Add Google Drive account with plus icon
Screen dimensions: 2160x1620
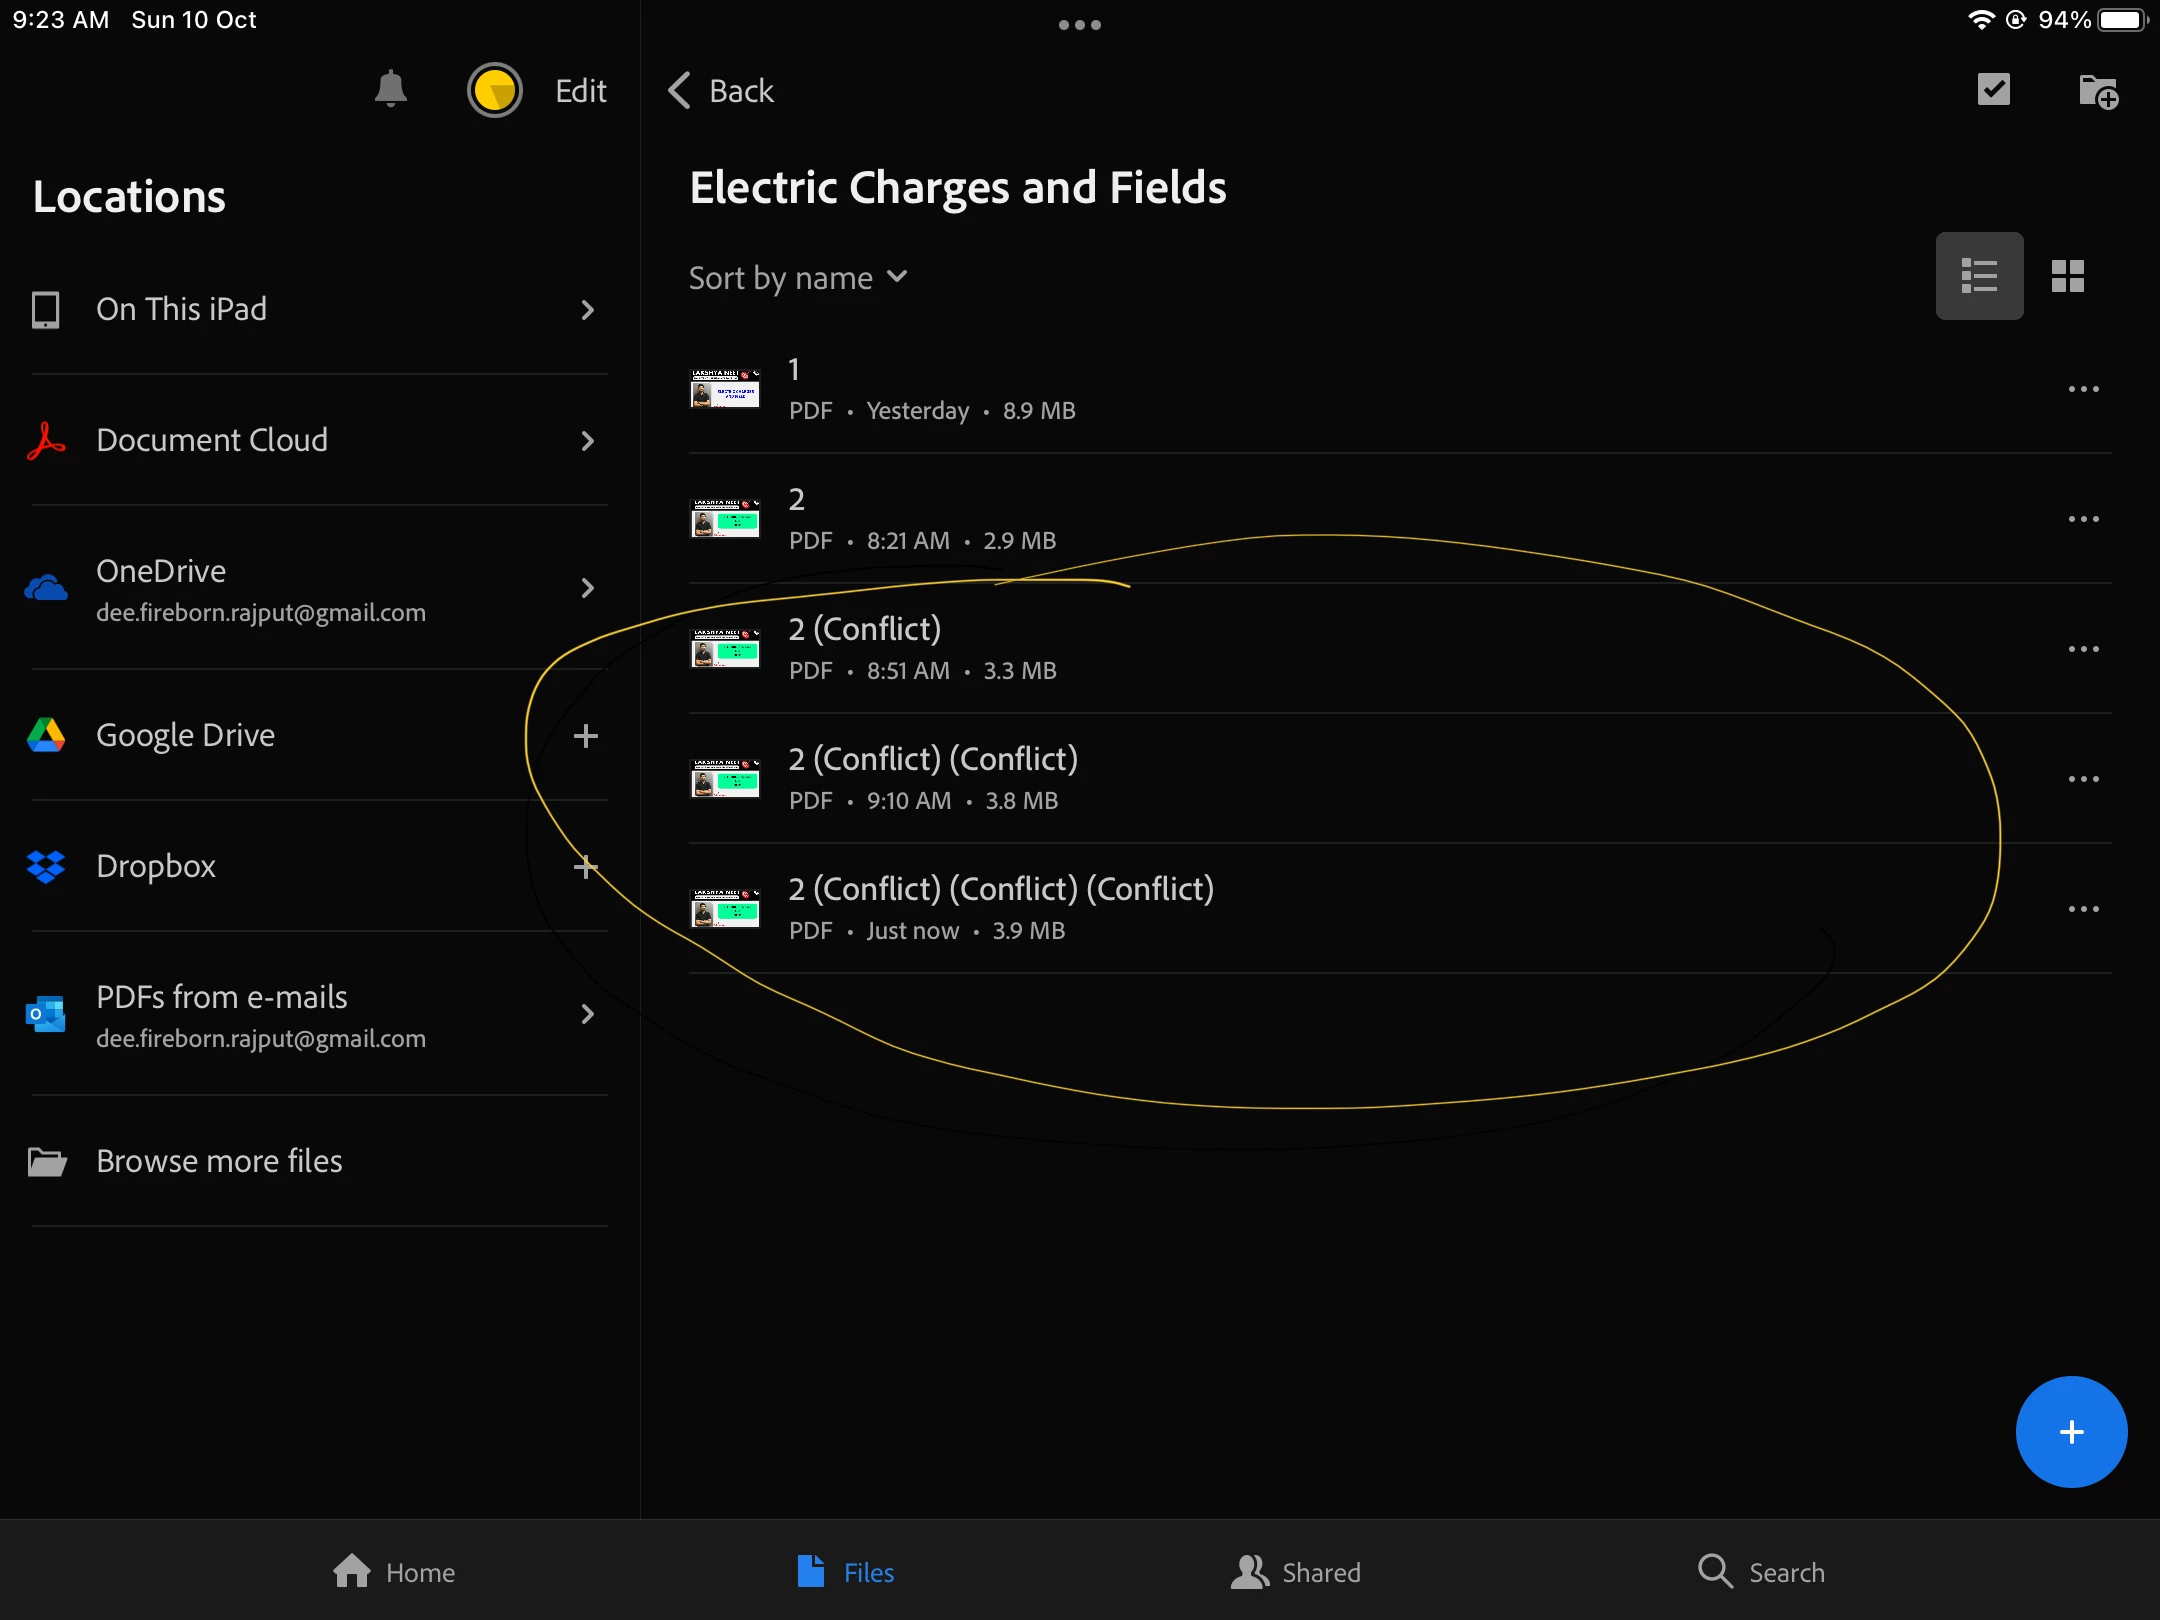coord(586,736)
